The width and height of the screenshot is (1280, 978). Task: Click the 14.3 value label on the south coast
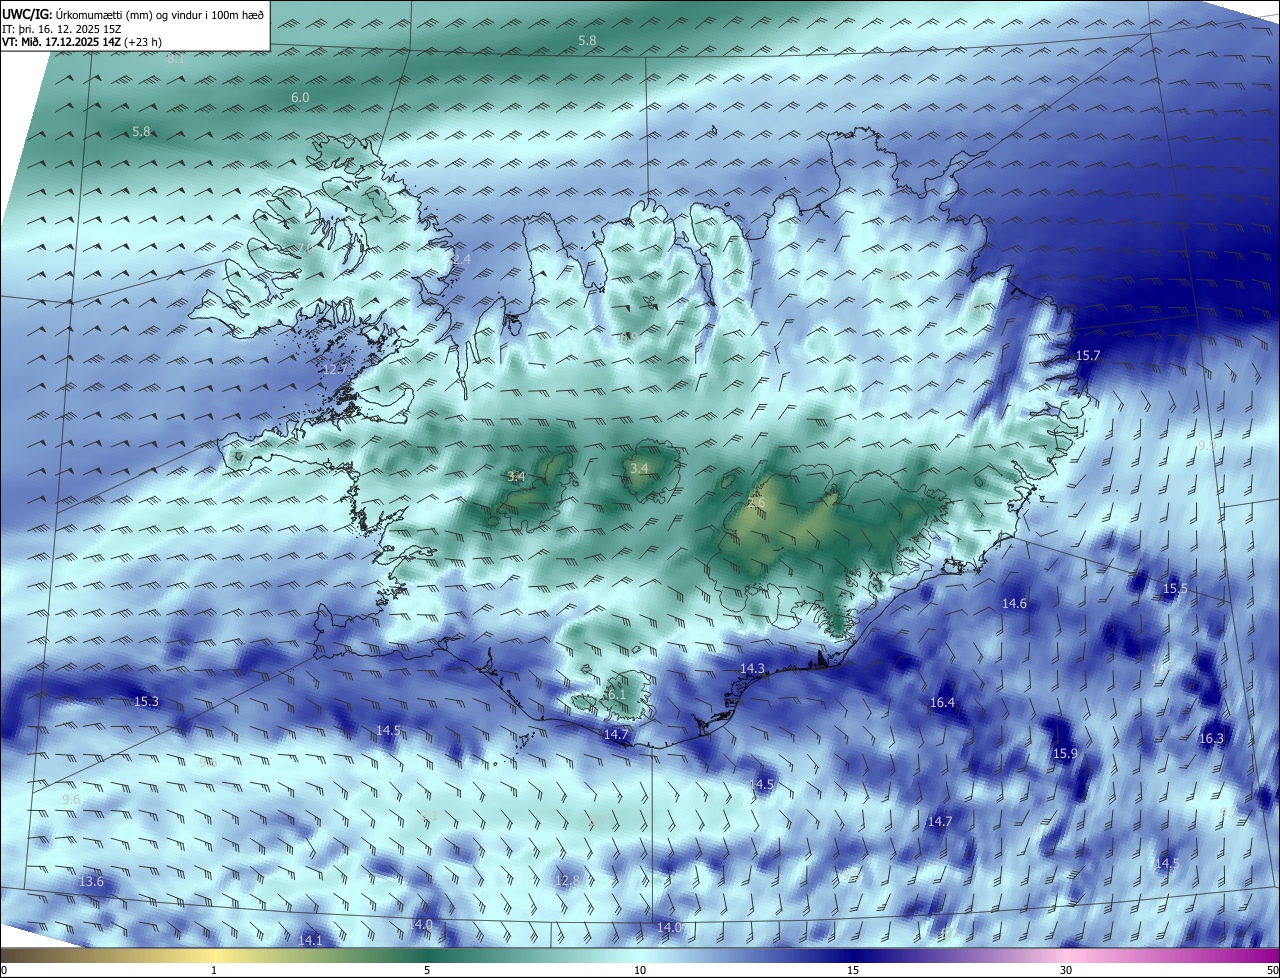(x=752, y=668)
